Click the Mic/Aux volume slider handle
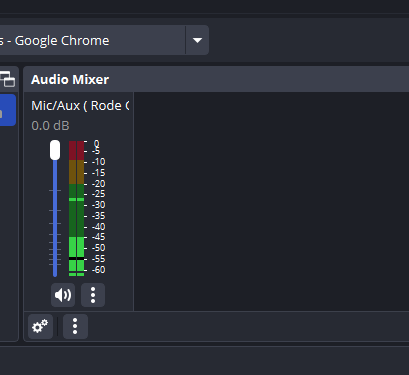The width and height of the screenshot is (409, 375). click(x=55, y=150)
